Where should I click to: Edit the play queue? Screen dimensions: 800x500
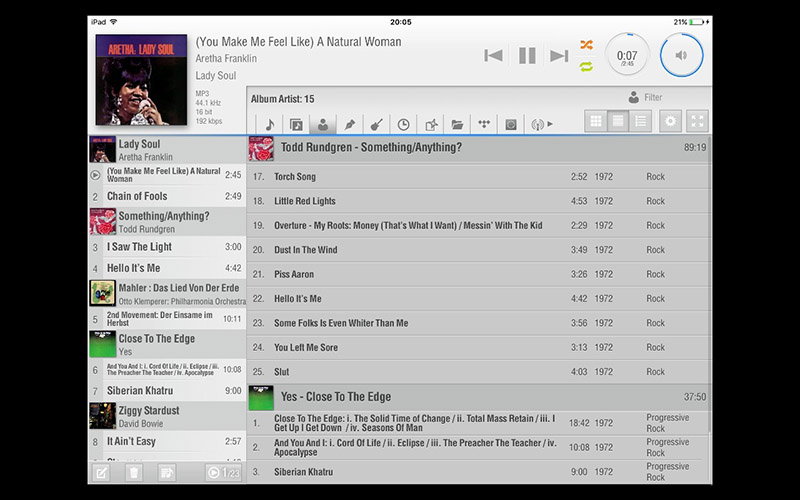102,473
